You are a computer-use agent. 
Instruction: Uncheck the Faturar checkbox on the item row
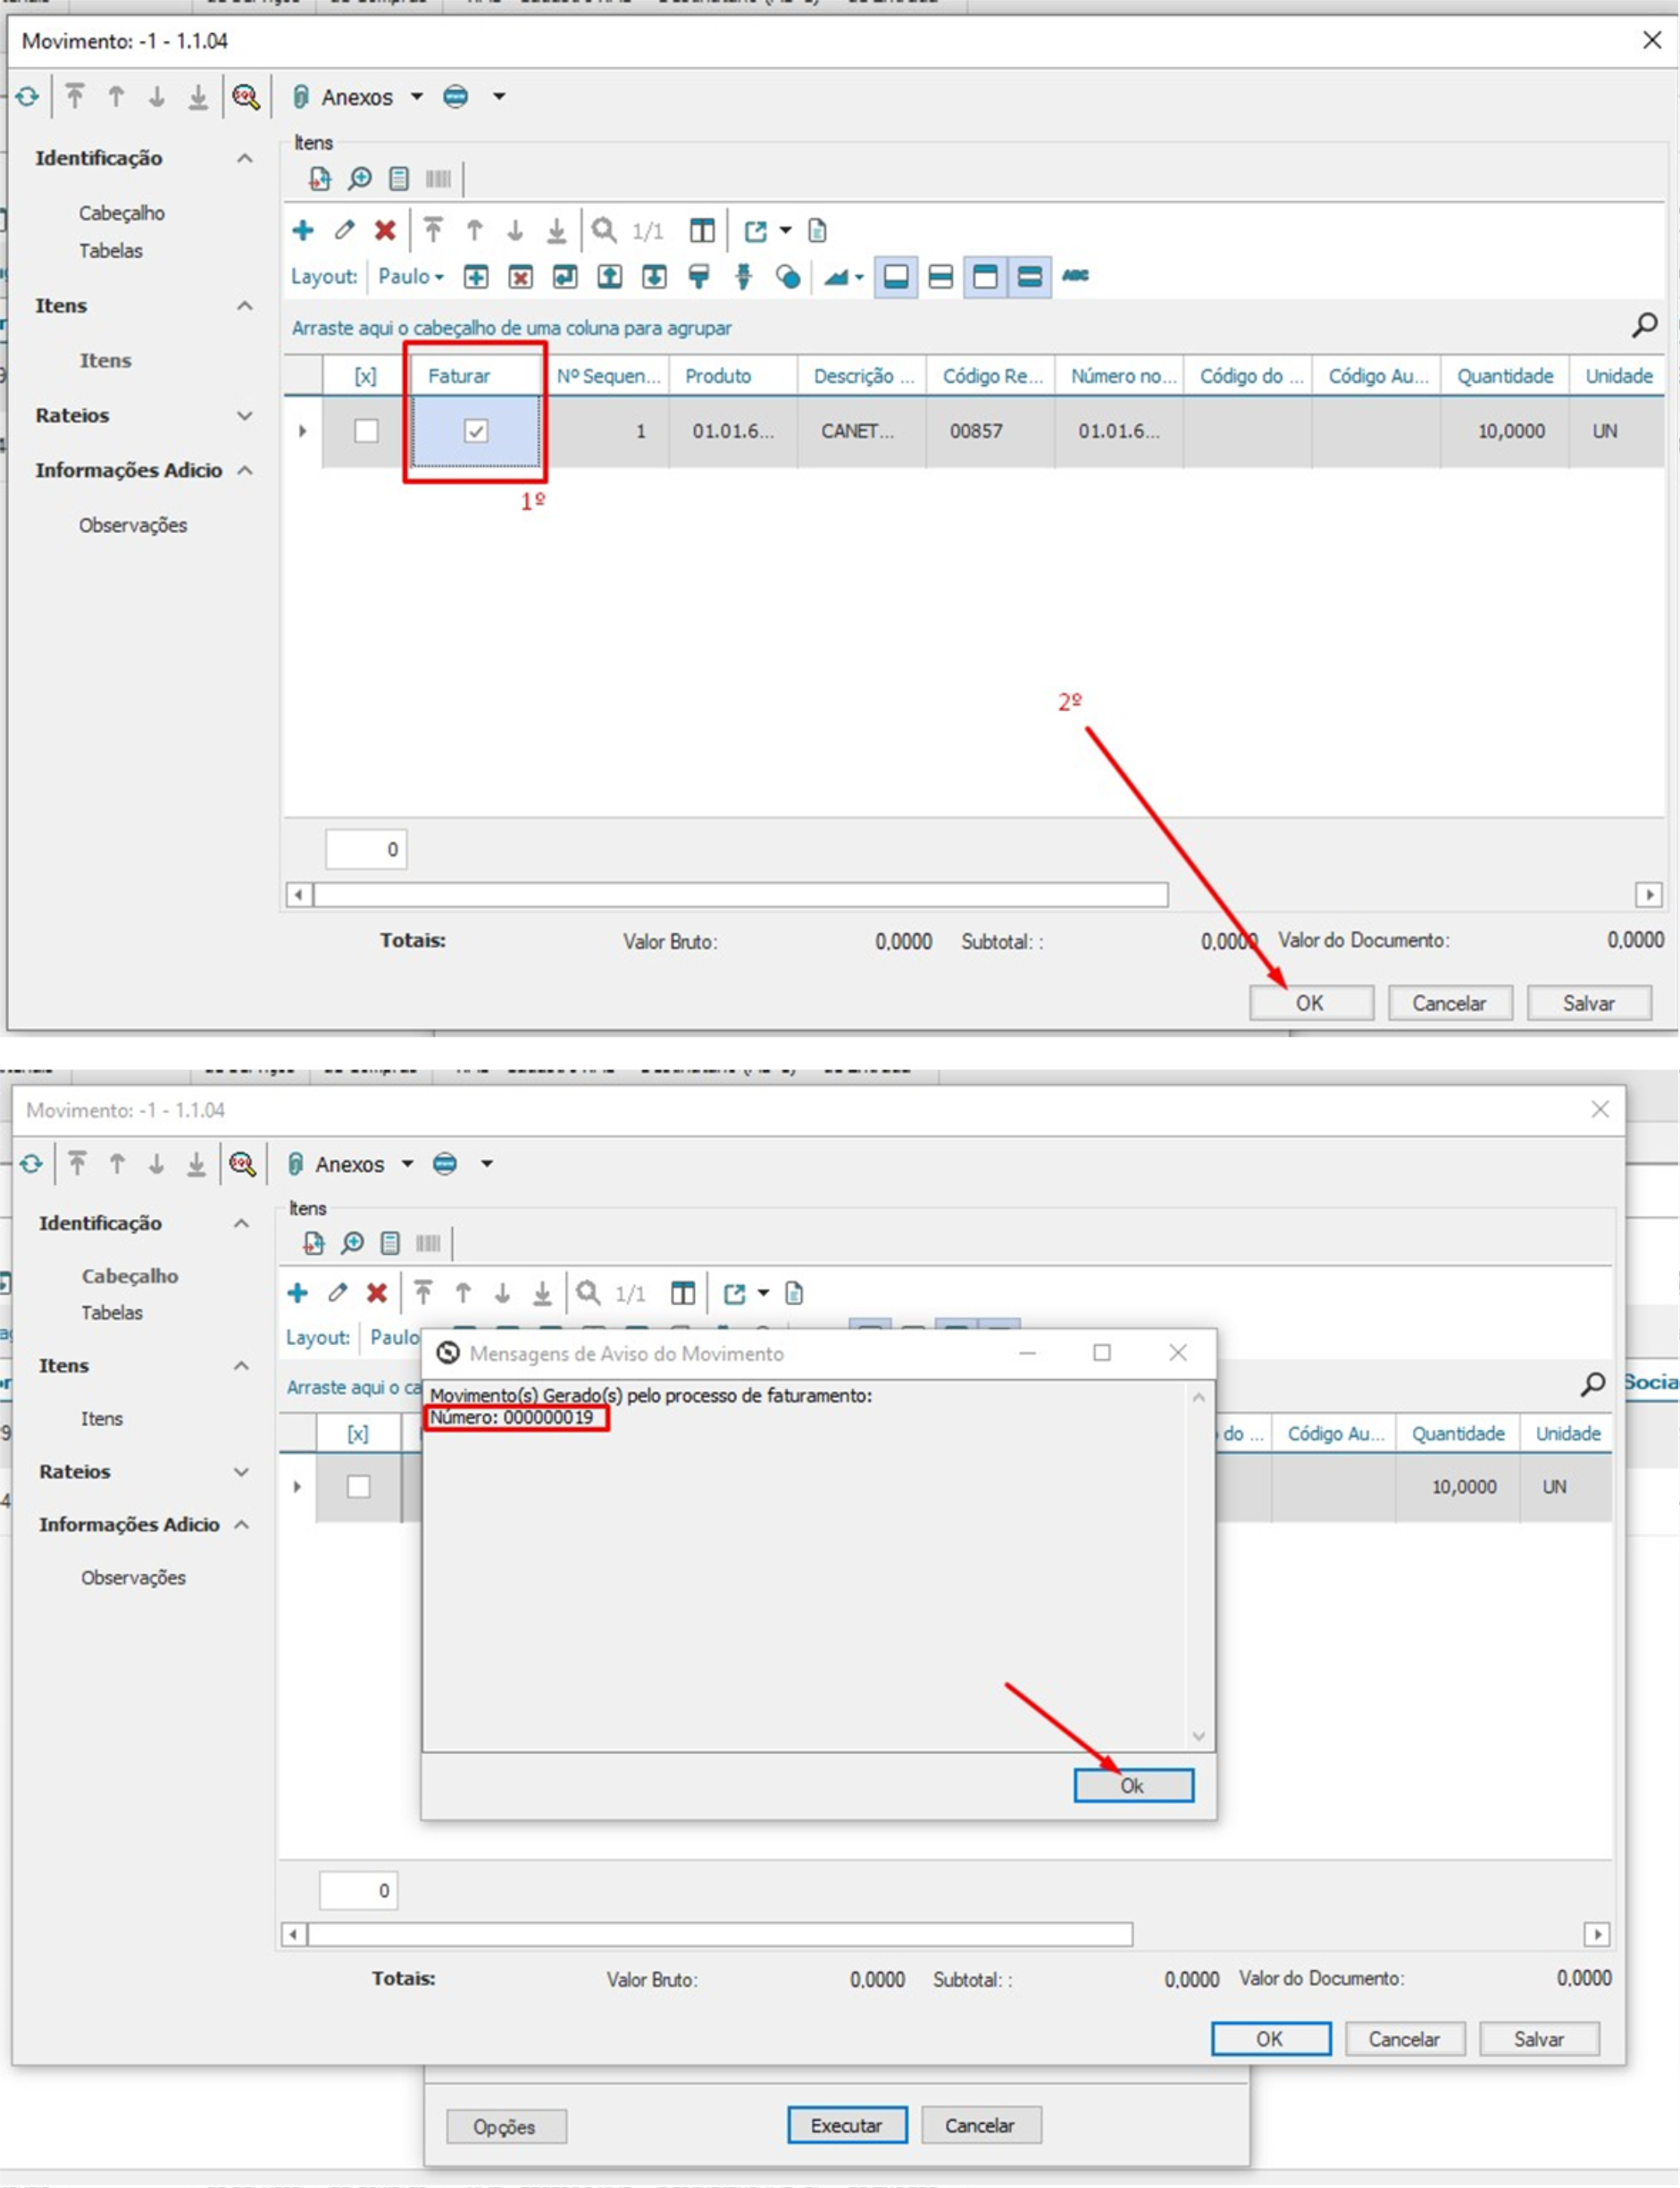click(x=476, y=431)
